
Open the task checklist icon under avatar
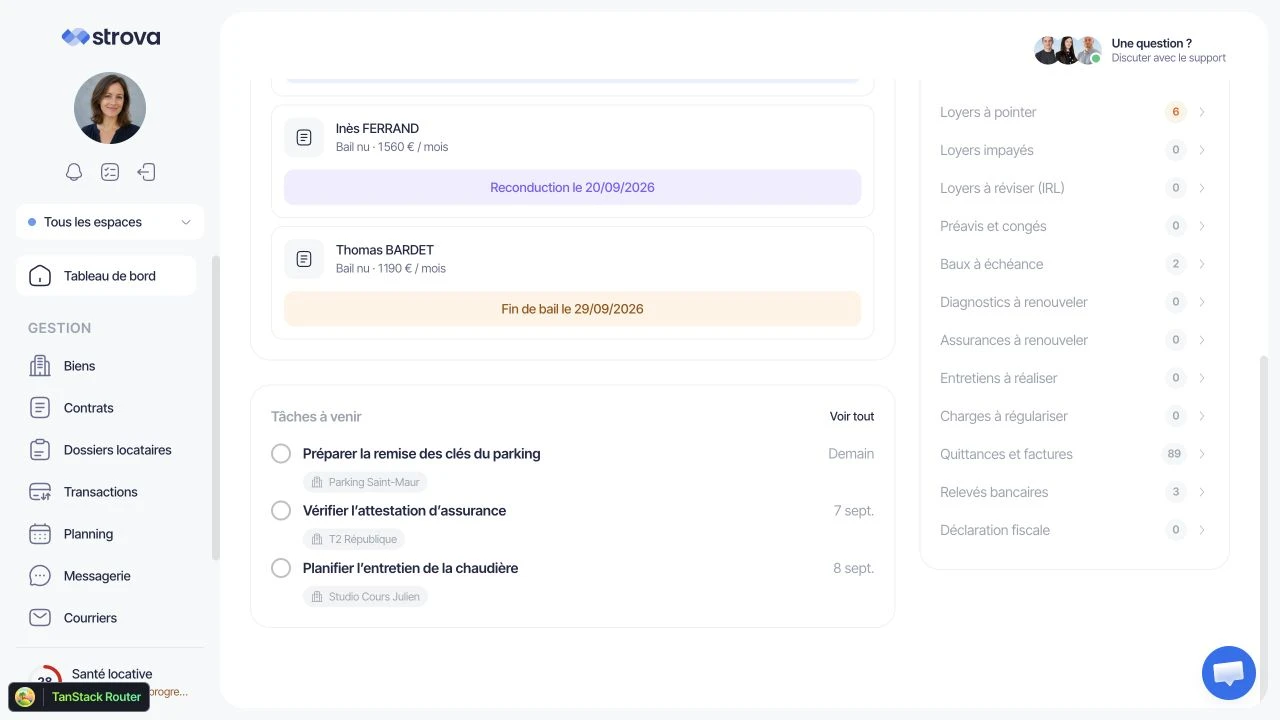pos(110,172)
